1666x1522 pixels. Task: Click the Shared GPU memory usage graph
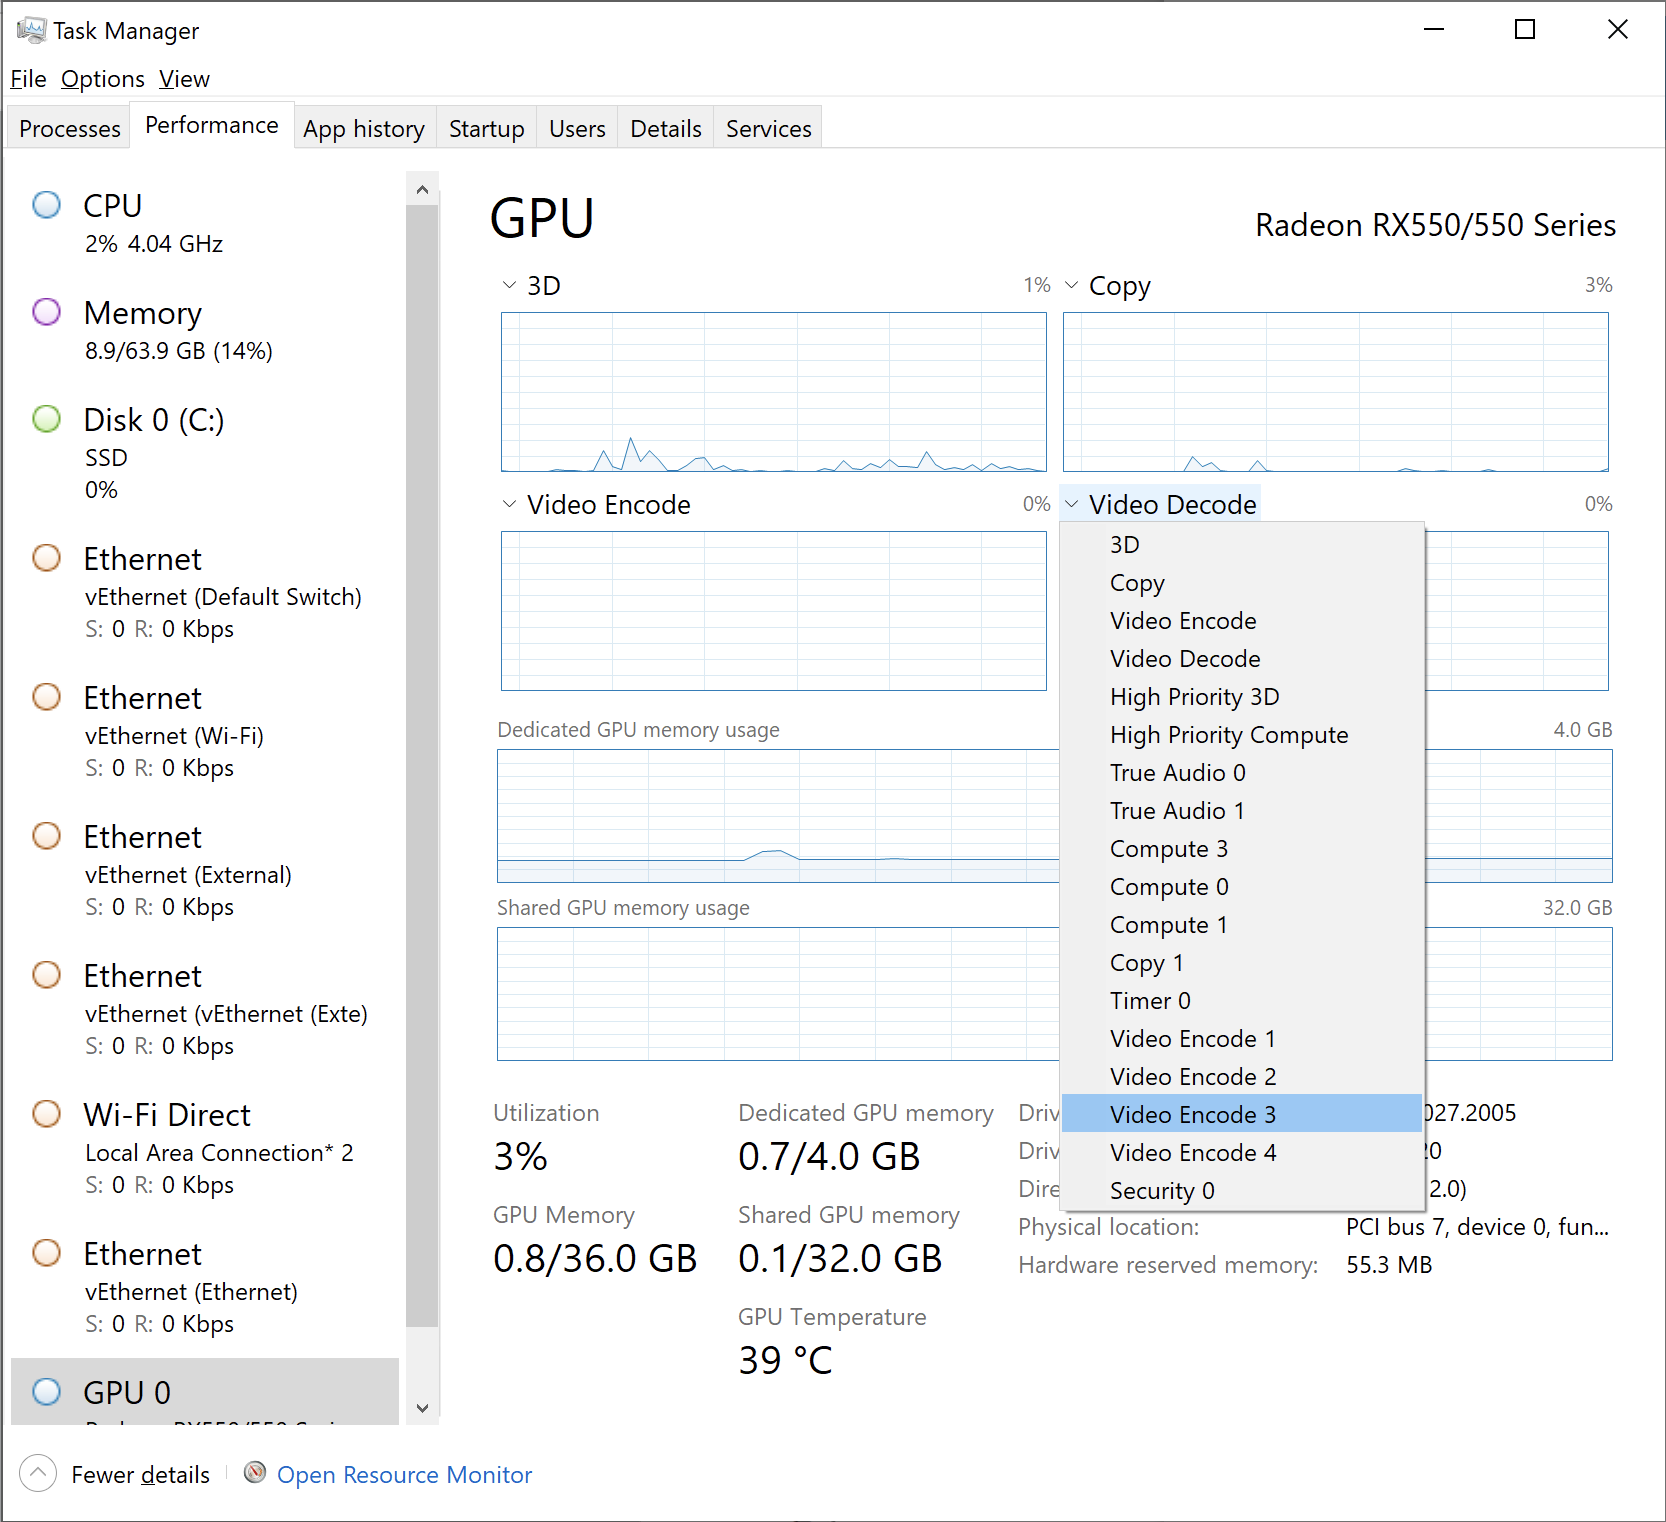pos(778,994)
